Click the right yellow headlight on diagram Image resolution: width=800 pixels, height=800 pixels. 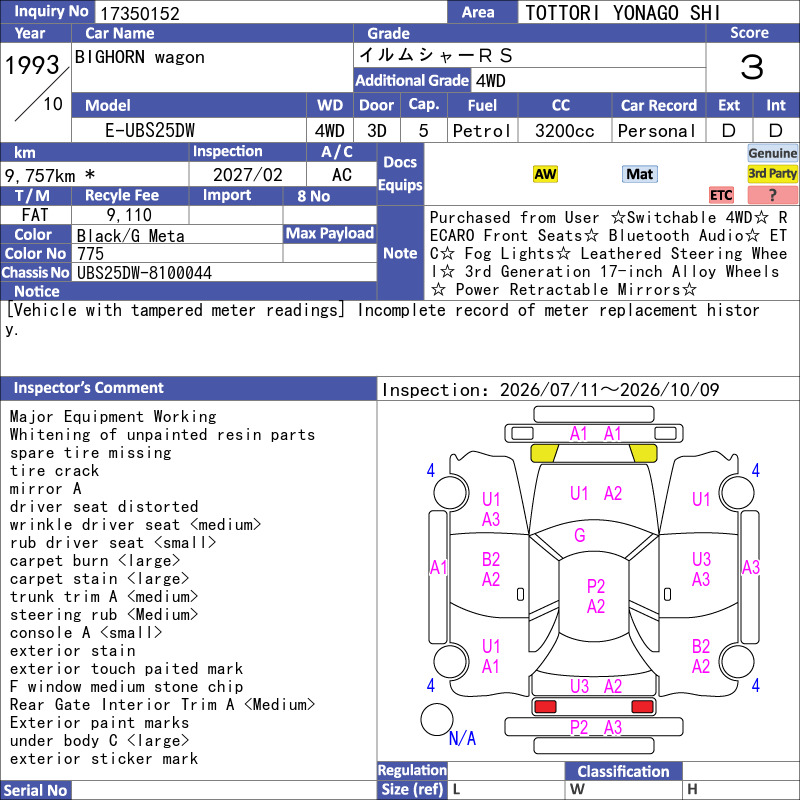click(x=643, y=453)
